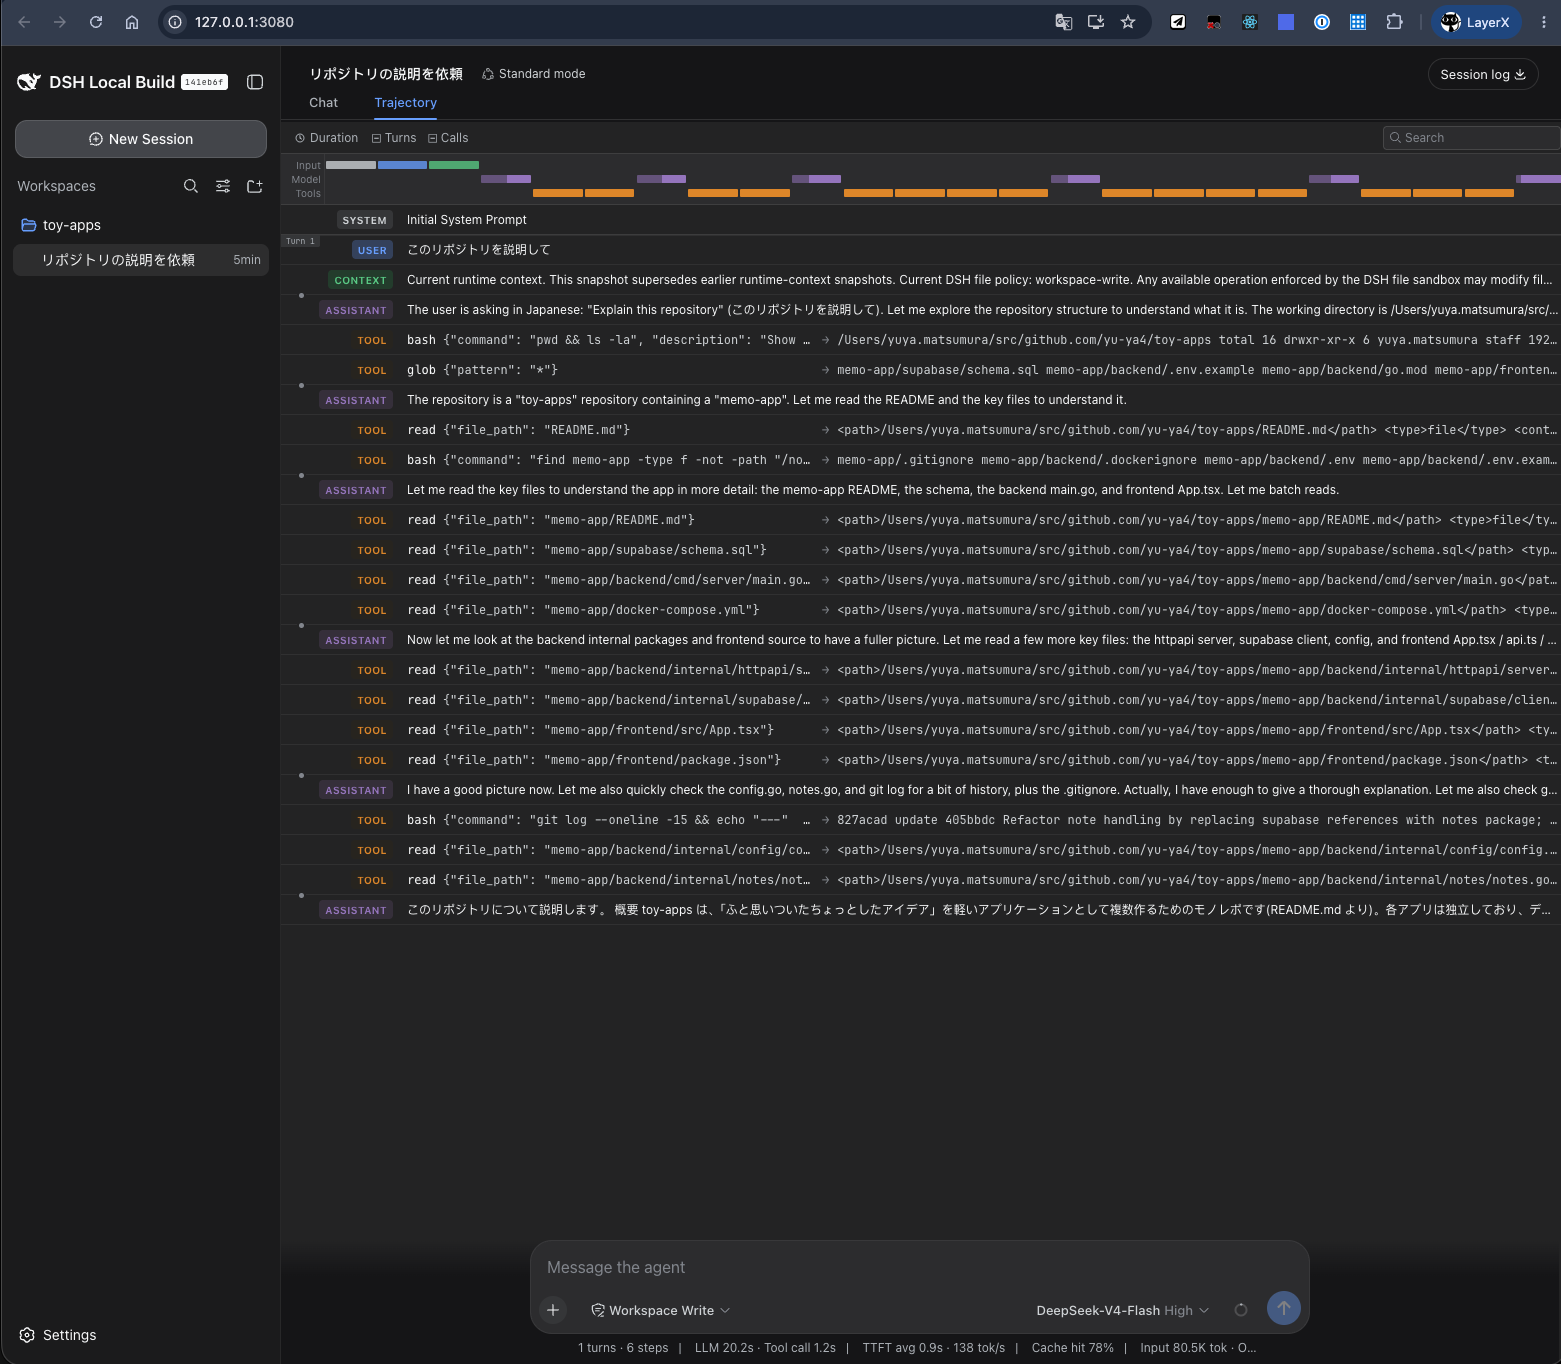This screenshot has height=1364, width=1561.
Task: Click the trajectory Search field
Action: 1471,138
